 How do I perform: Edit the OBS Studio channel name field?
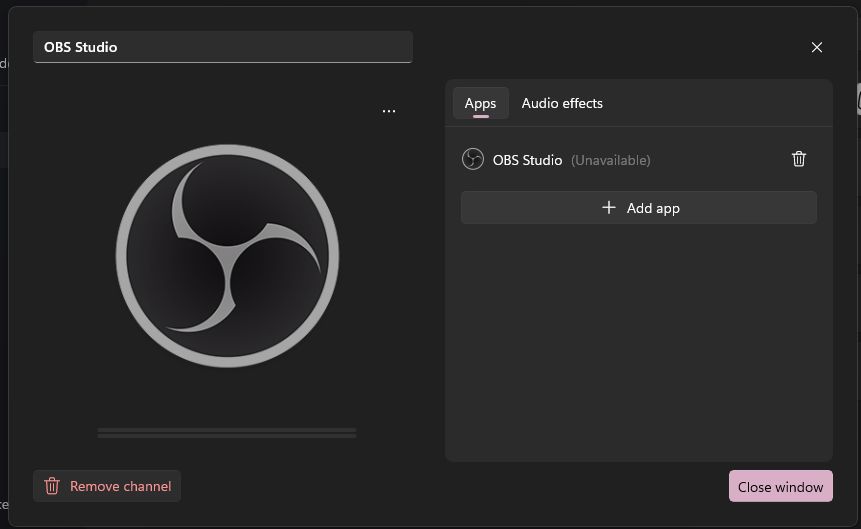pyautogui.click(x=223, y=47)
